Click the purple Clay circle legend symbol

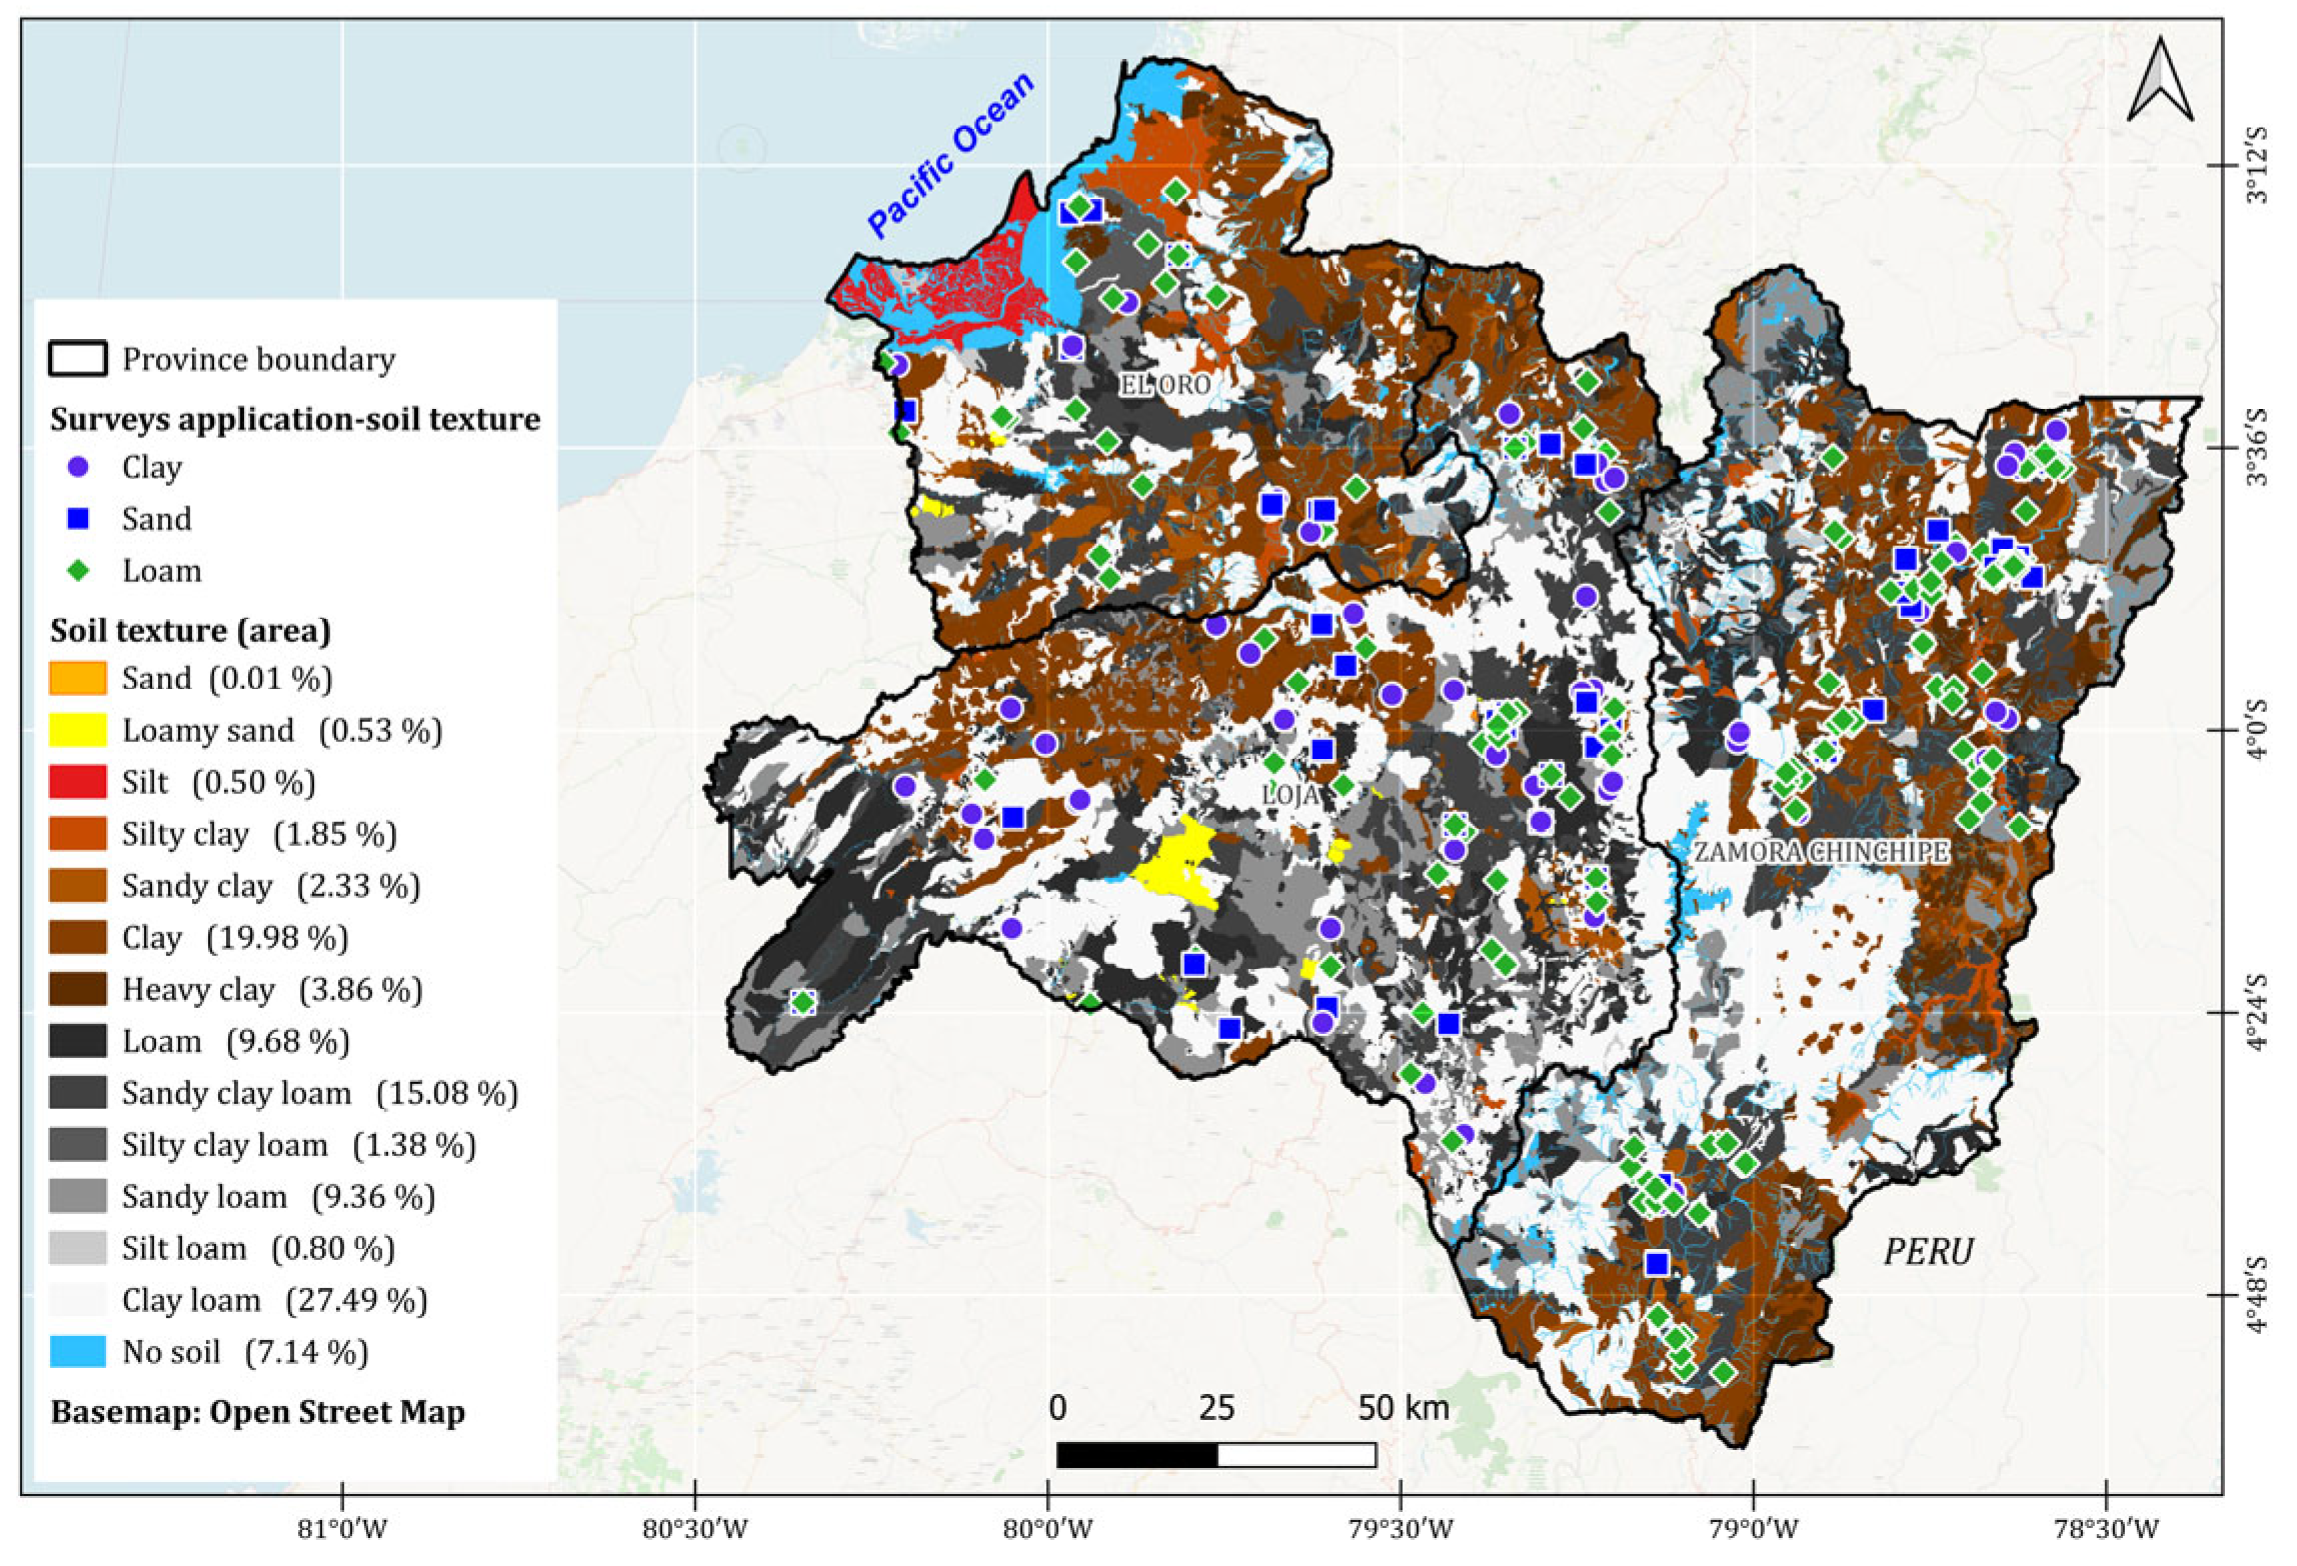[77, 467]
